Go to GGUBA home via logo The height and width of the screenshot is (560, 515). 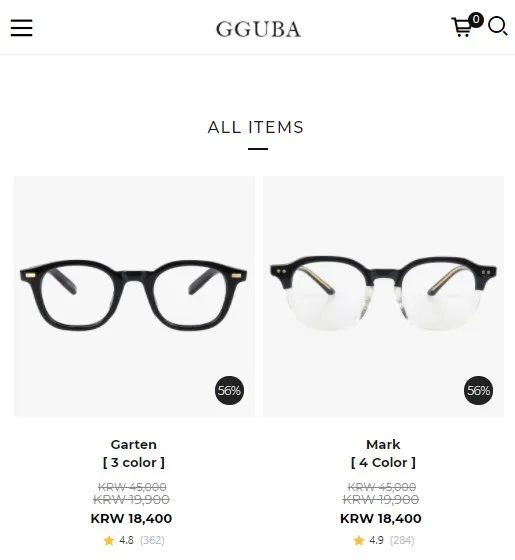point(258,29)
